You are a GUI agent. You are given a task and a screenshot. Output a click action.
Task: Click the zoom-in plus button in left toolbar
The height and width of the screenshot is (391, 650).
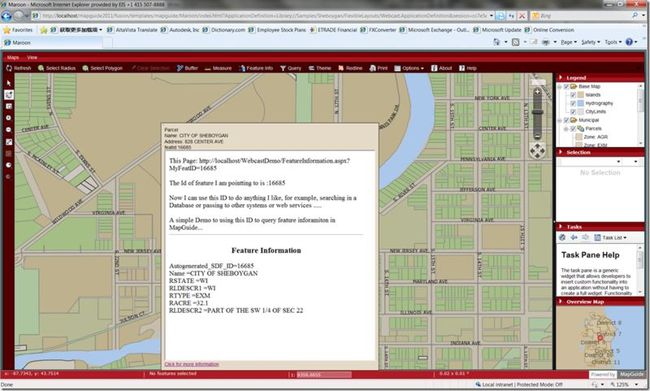[x=9, y=118]
